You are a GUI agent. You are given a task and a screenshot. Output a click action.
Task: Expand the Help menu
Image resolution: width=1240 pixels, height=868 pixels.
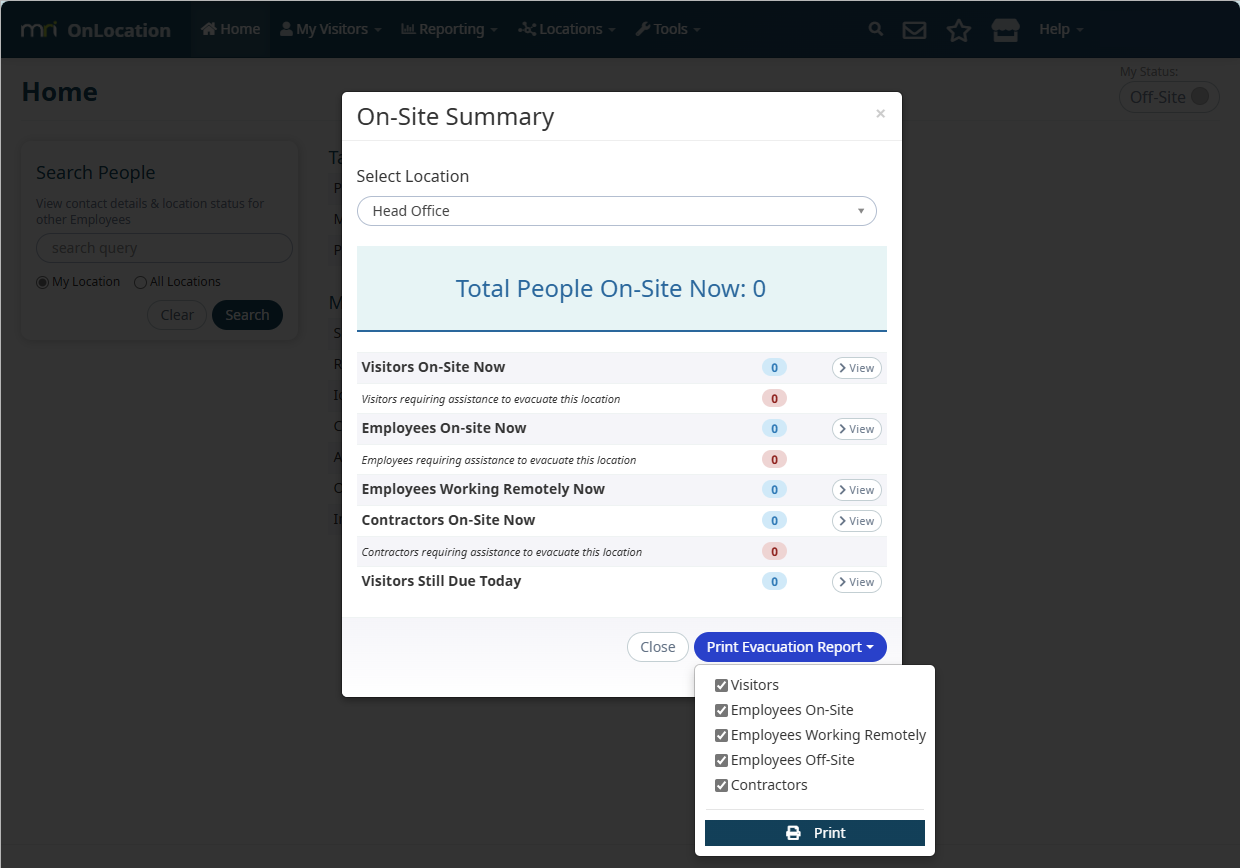pyautogui.click(x=1060, y=30)
